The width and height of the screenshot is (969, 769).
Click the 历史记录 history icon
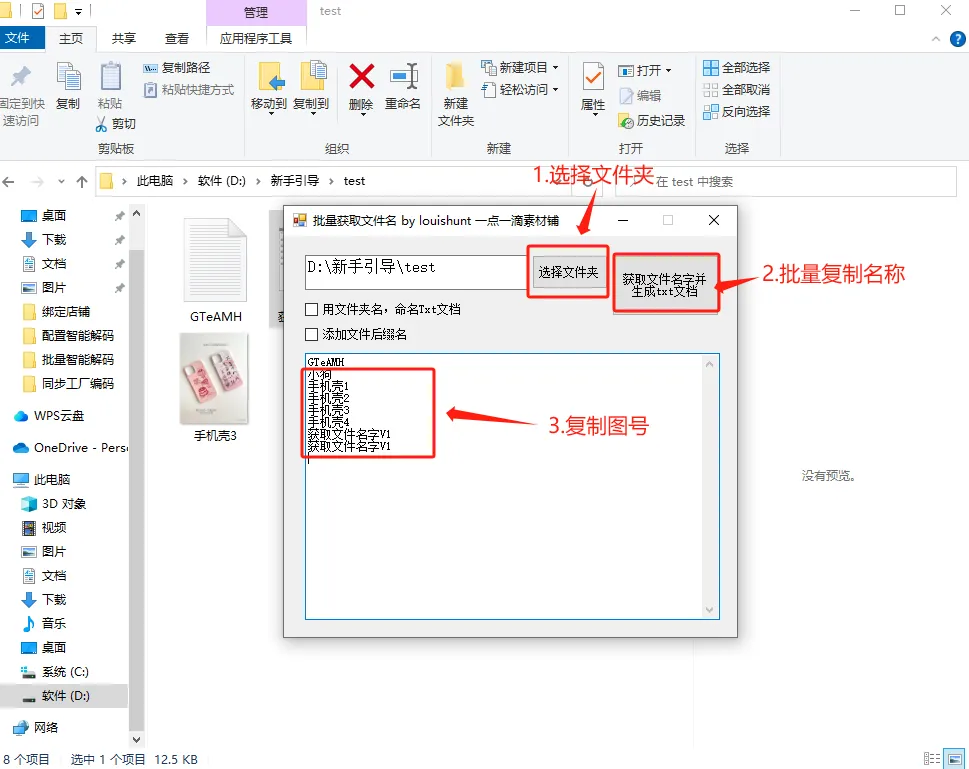coord(626,121)
